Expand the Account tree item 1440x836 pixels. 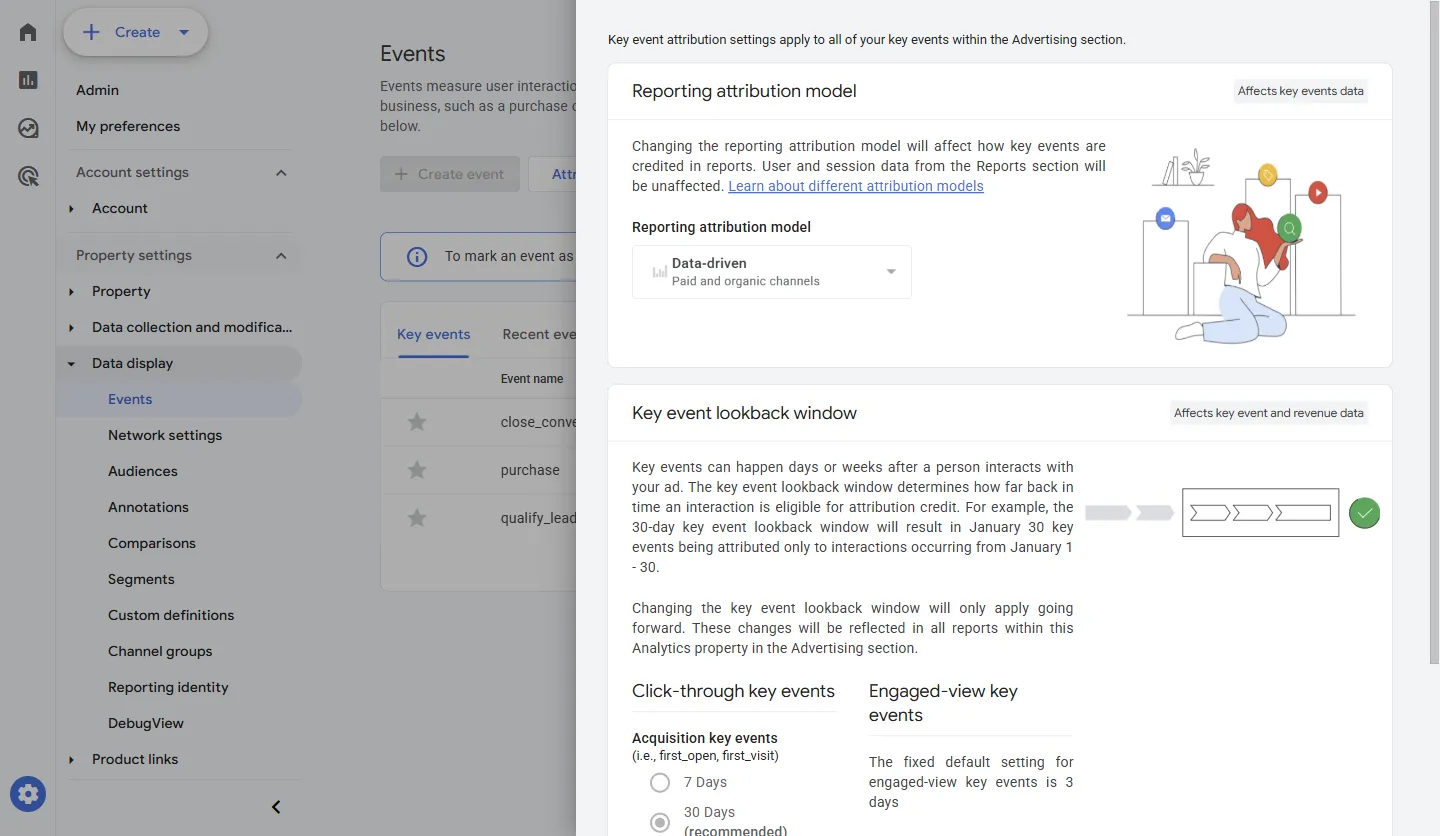72,209
